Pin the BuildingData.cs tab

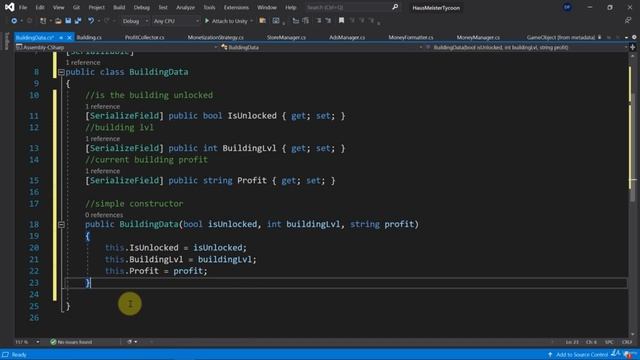tap(61, 38)
